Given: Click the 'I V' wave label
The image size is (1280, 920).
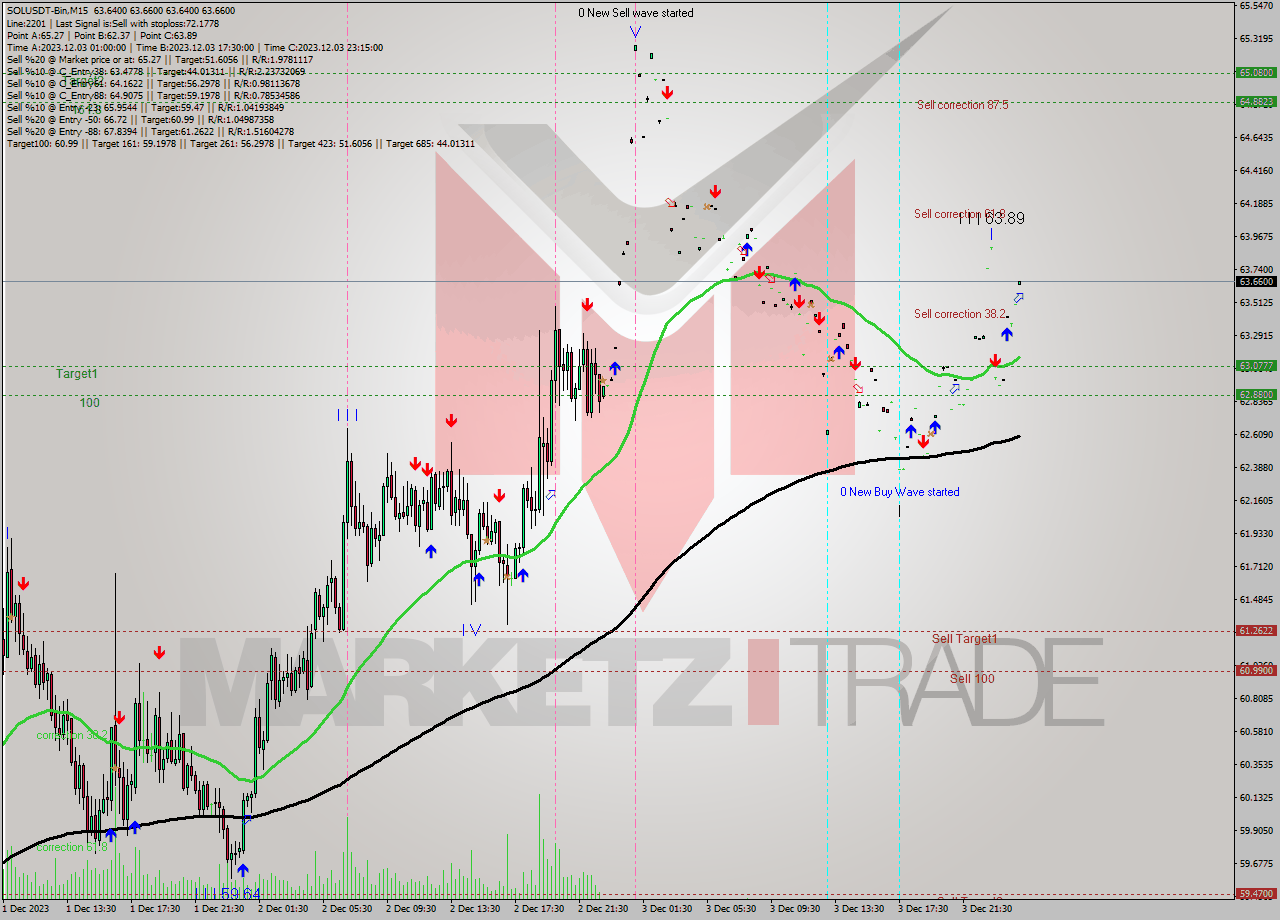Looking at the screenshot, I should [472, 629].
